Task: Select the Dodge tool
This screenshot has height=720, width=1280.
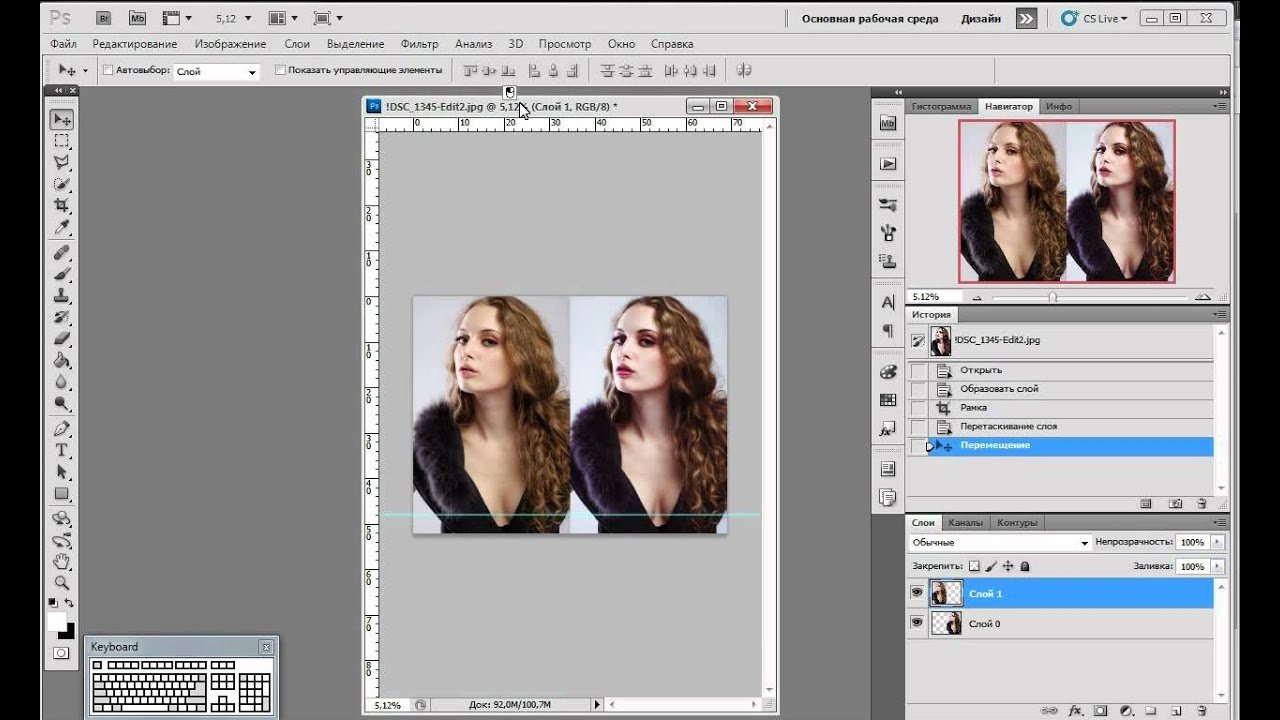Action: pyautogui.click(x=62, y=403)
